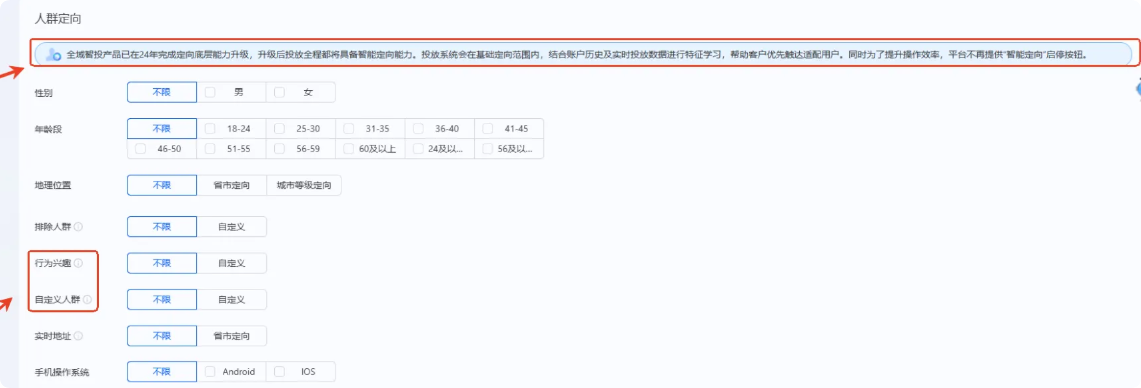The image size is (1141, 388).
Task: Enable the Android operating system checkbox
Action: coord(210,372)
